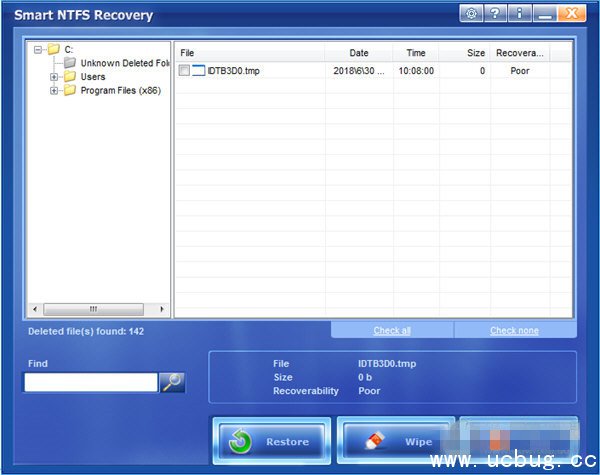
Task: Click the Users folder icon
Action: pyautogui.click(x=69, y=77)
